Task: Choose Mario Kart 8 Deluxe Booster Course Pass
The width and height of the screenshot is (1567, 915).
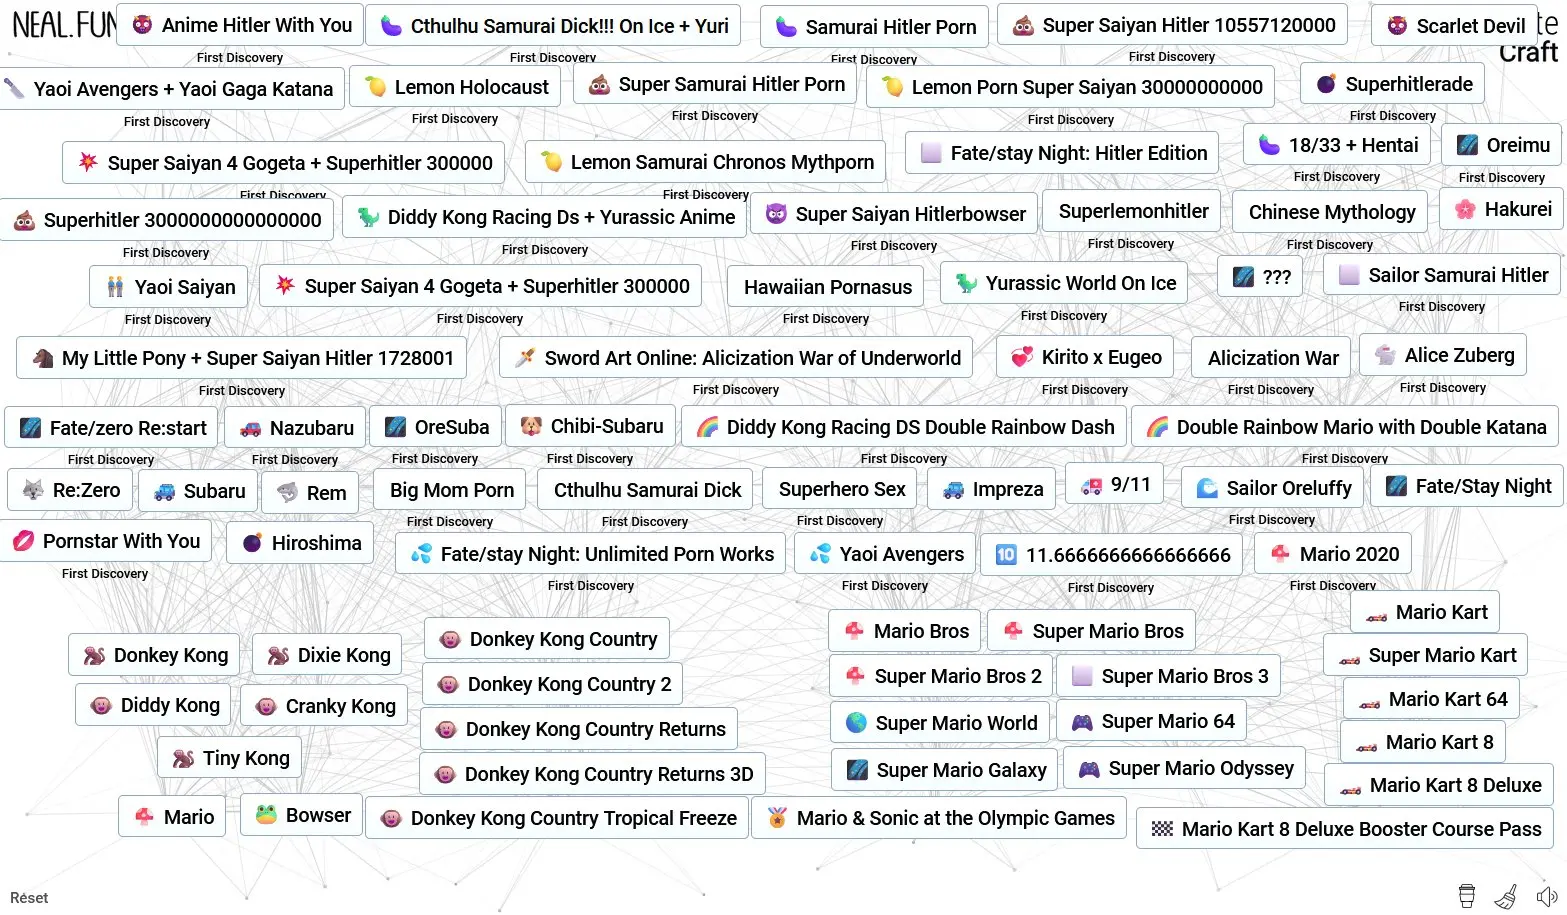Action: (x=1345, y=829)
